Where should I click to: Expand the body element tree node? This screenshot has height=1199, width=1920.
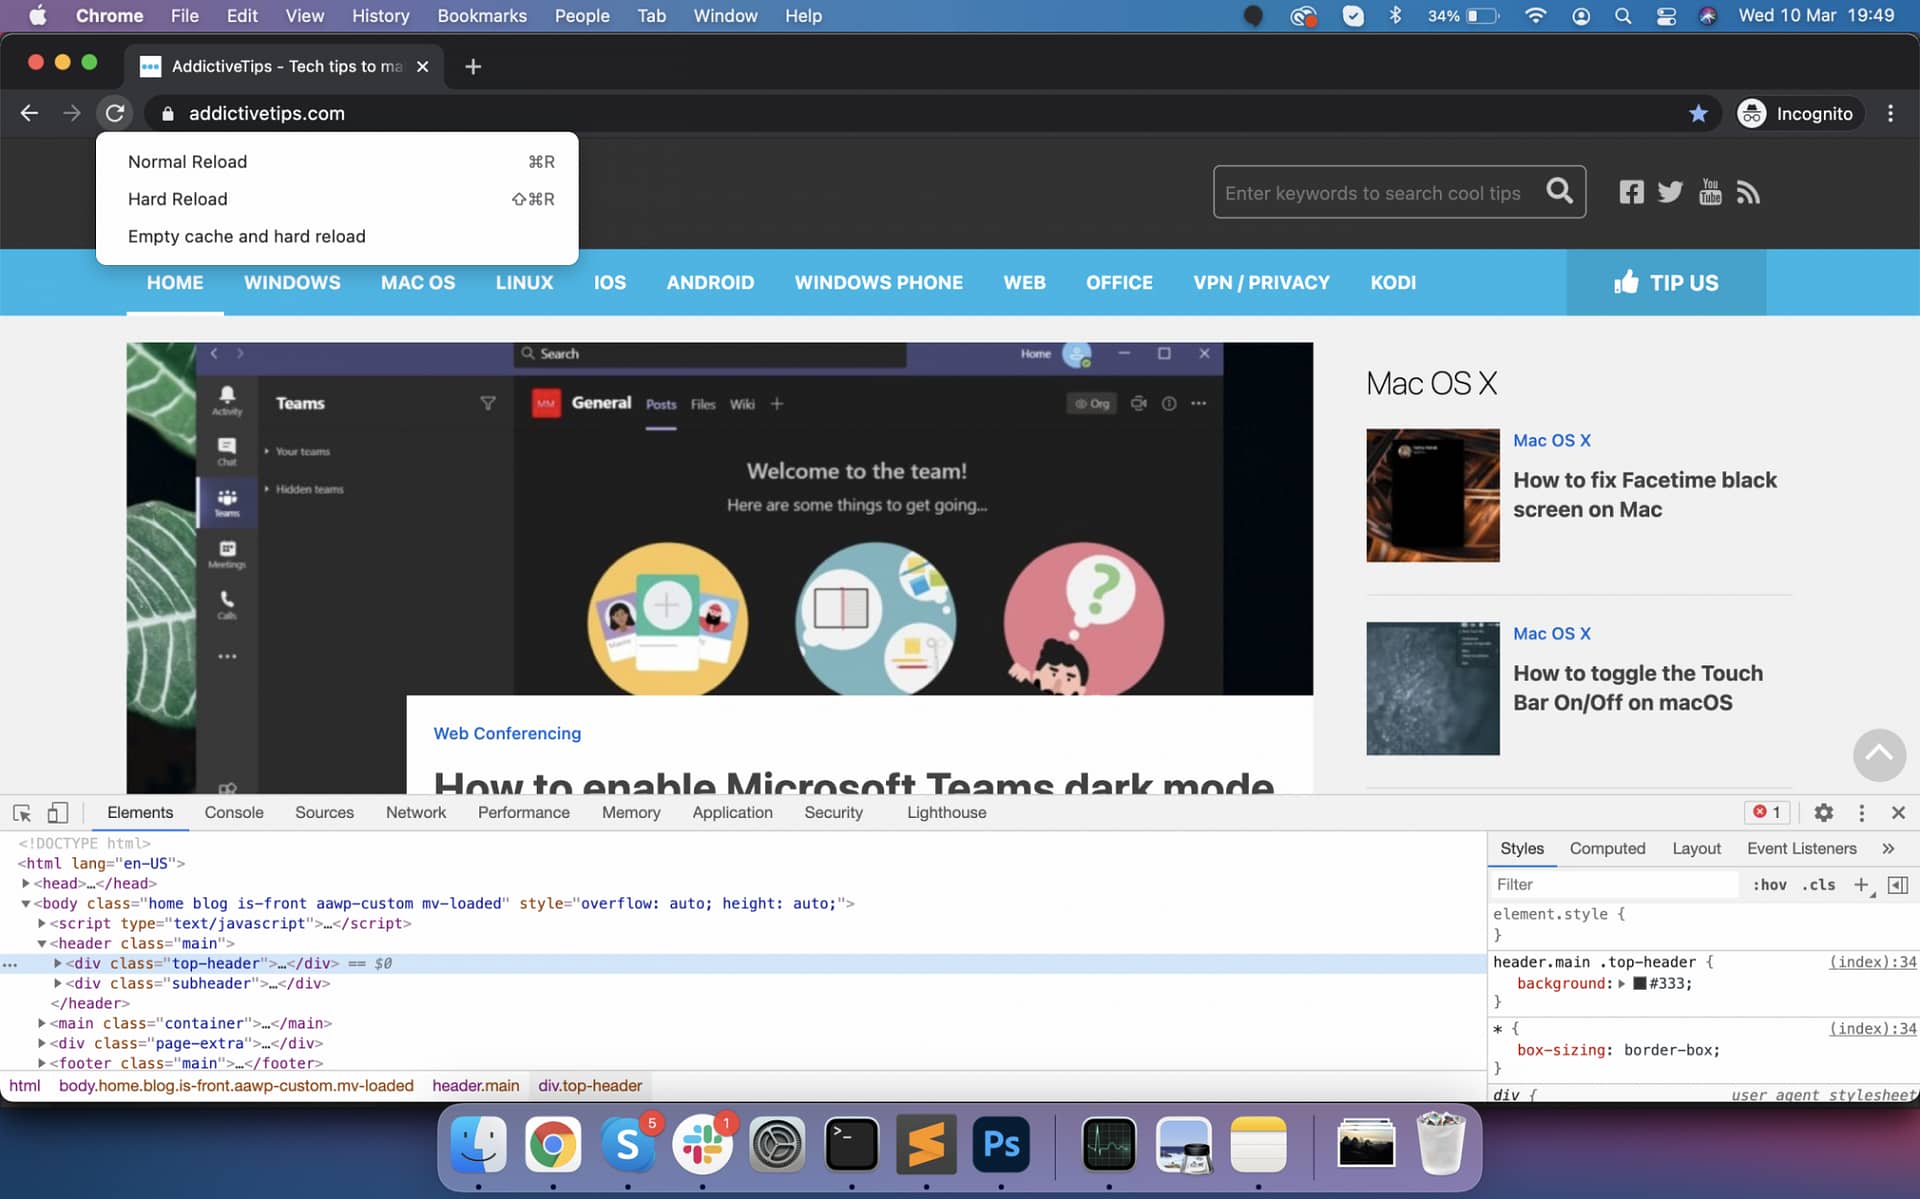coord(26,903)
